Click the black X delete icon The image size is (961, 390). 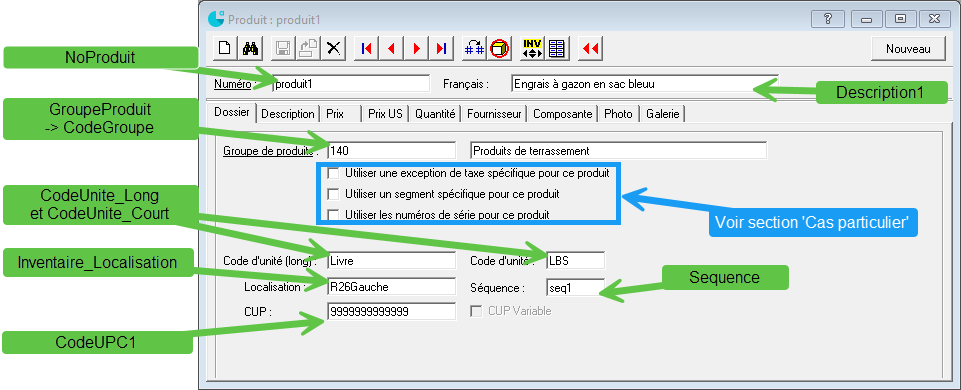coord(334,49)
